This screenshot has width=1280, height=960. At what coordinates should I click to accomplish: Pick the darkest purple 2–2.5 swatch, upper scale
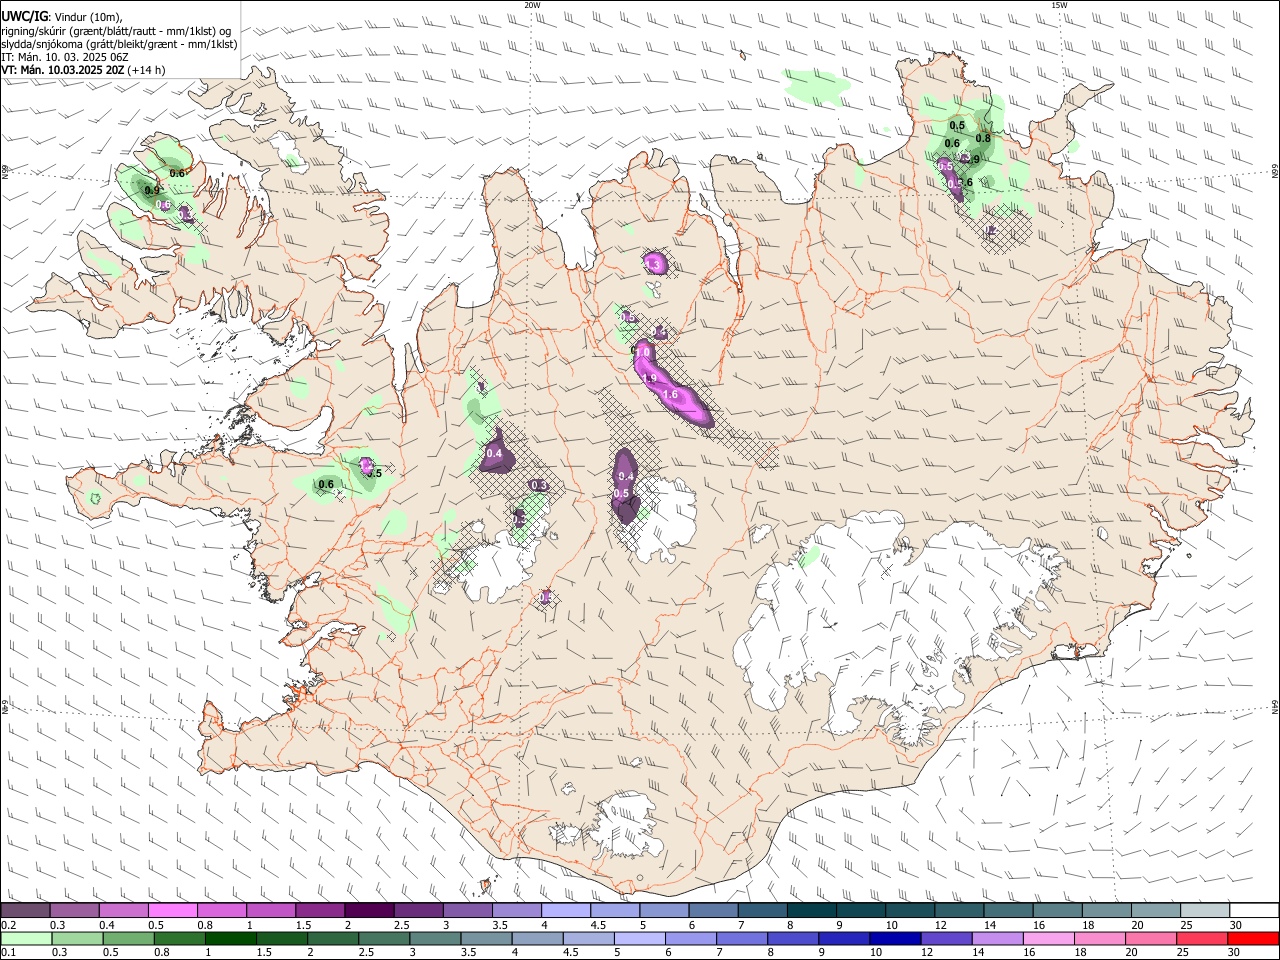[369, 911]
